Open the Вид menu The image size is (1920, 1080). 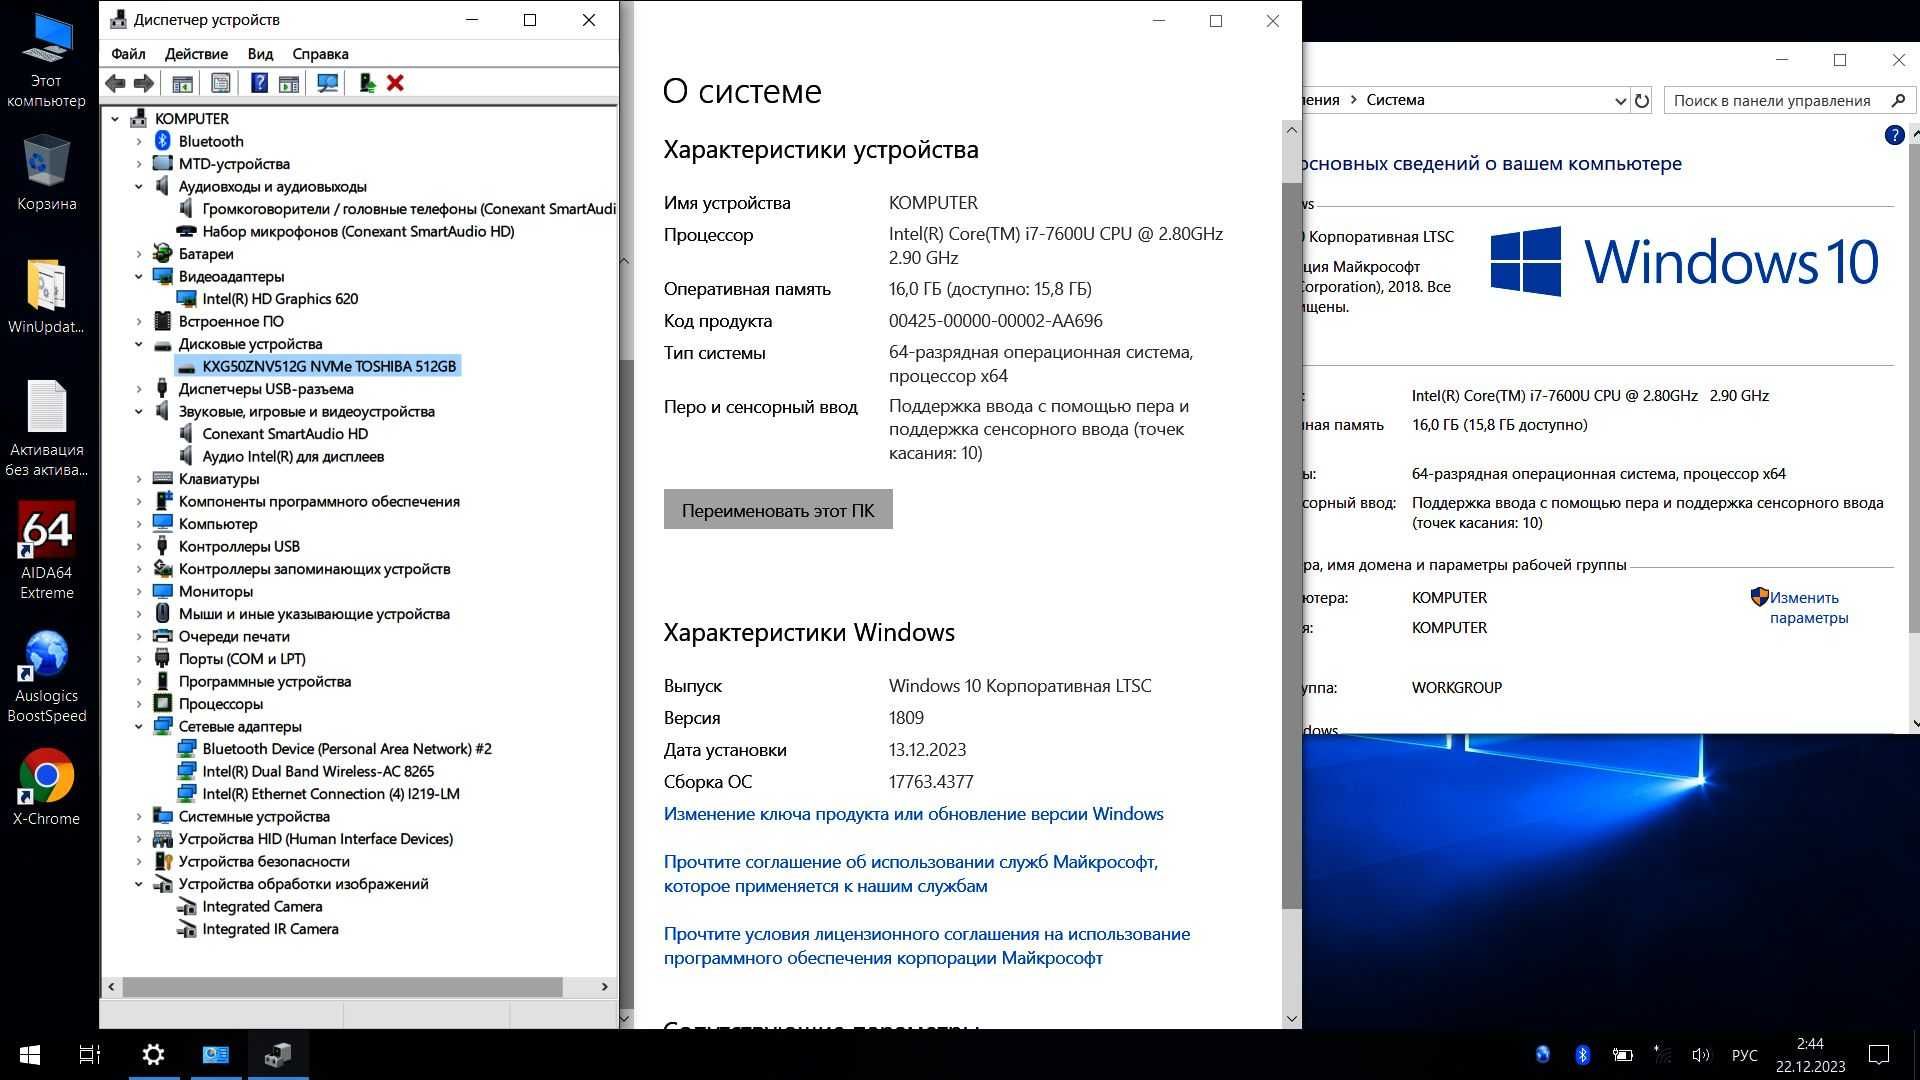pos(260,54)
